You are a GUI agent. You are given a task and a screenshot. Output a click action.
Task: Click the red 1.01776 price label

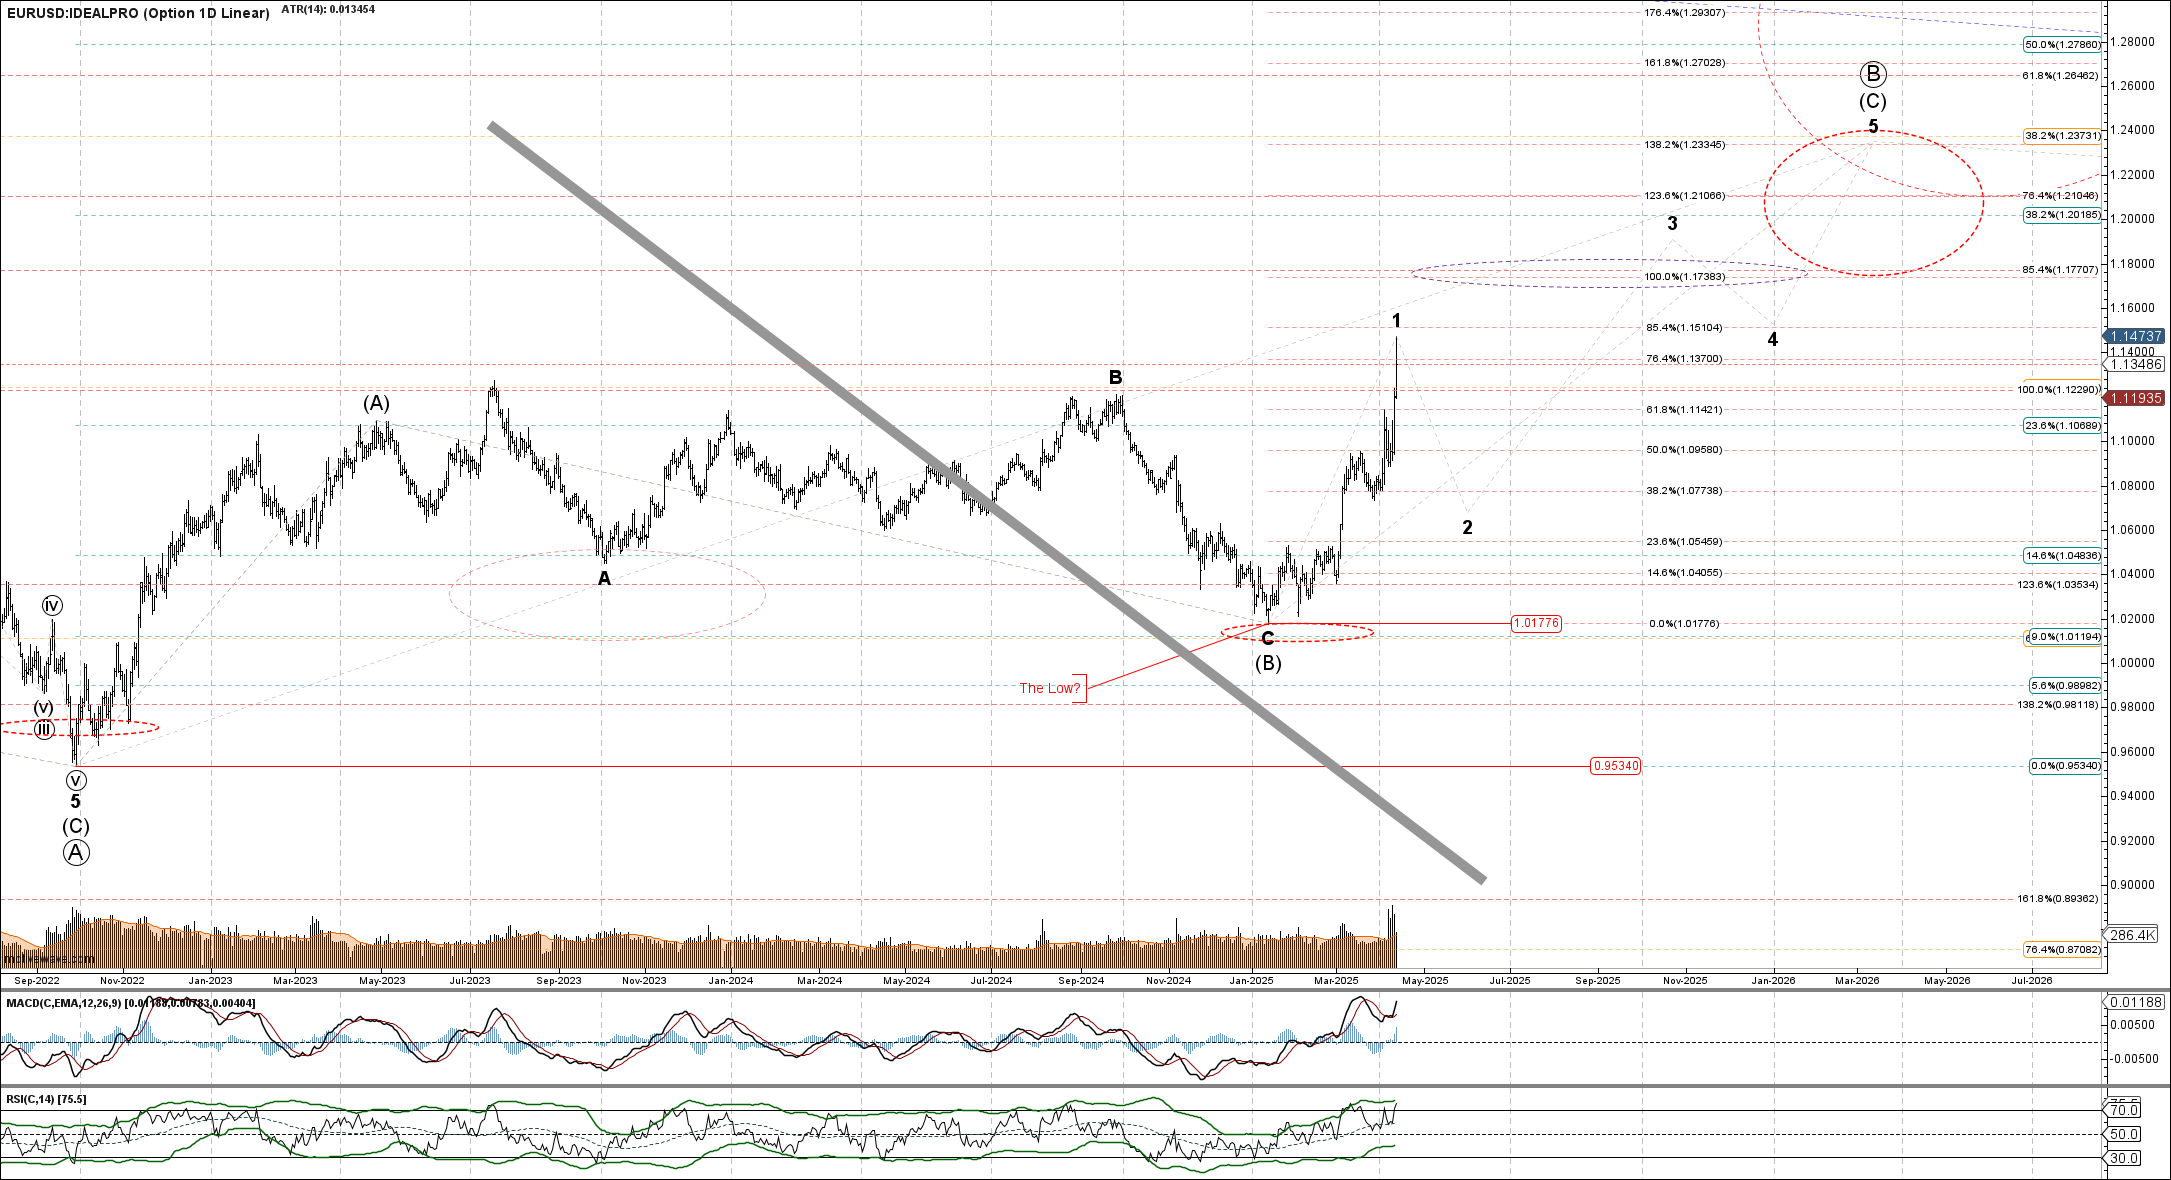pos(1535,623)
